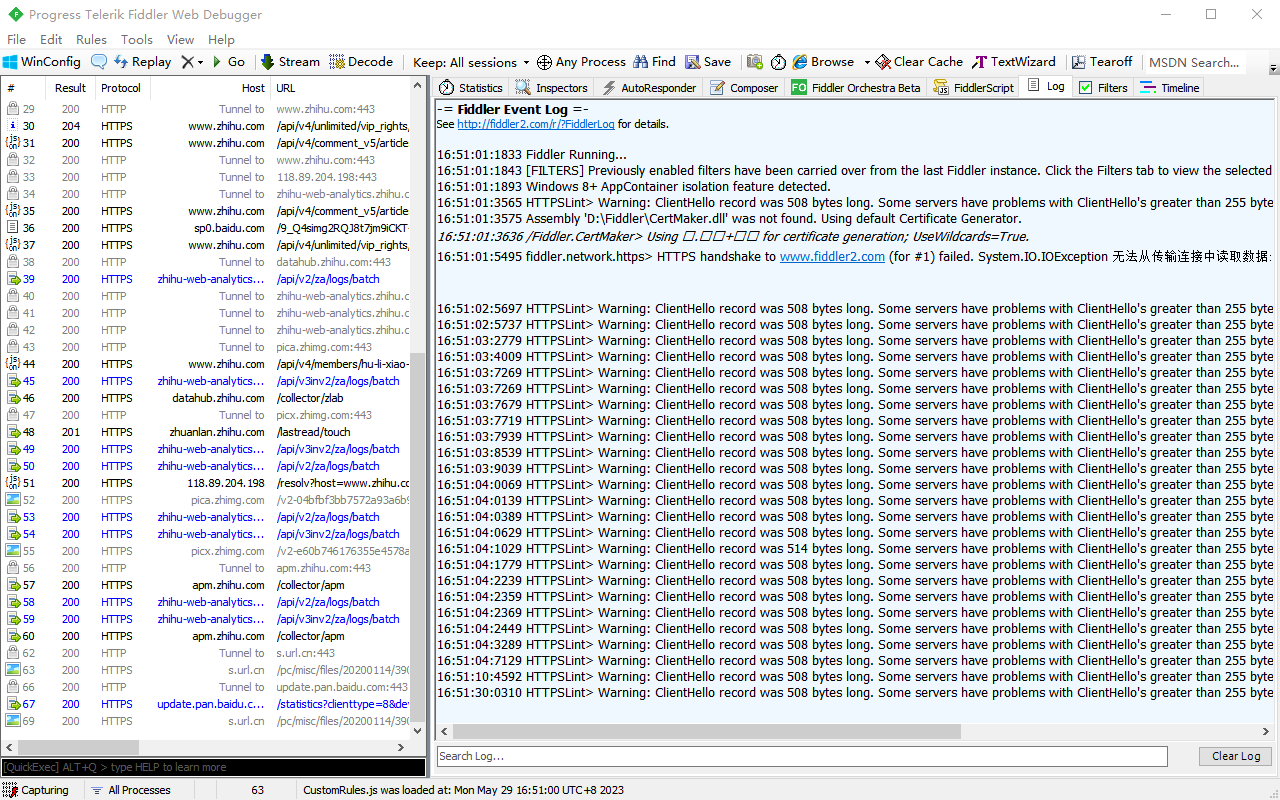The width and height of the screenshot is (1280, 800).
Task: Switch to the Filters tab
Action: 1103,88
